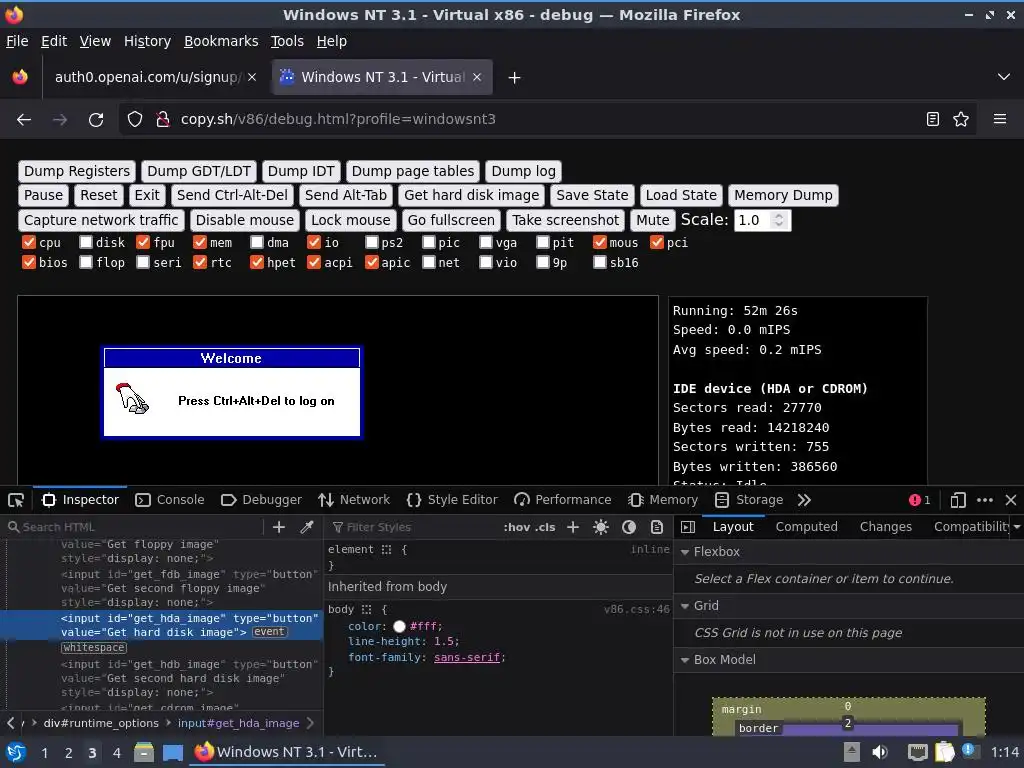Click Take screenshot button
The image size is (1024, 768).
[566, 220]
